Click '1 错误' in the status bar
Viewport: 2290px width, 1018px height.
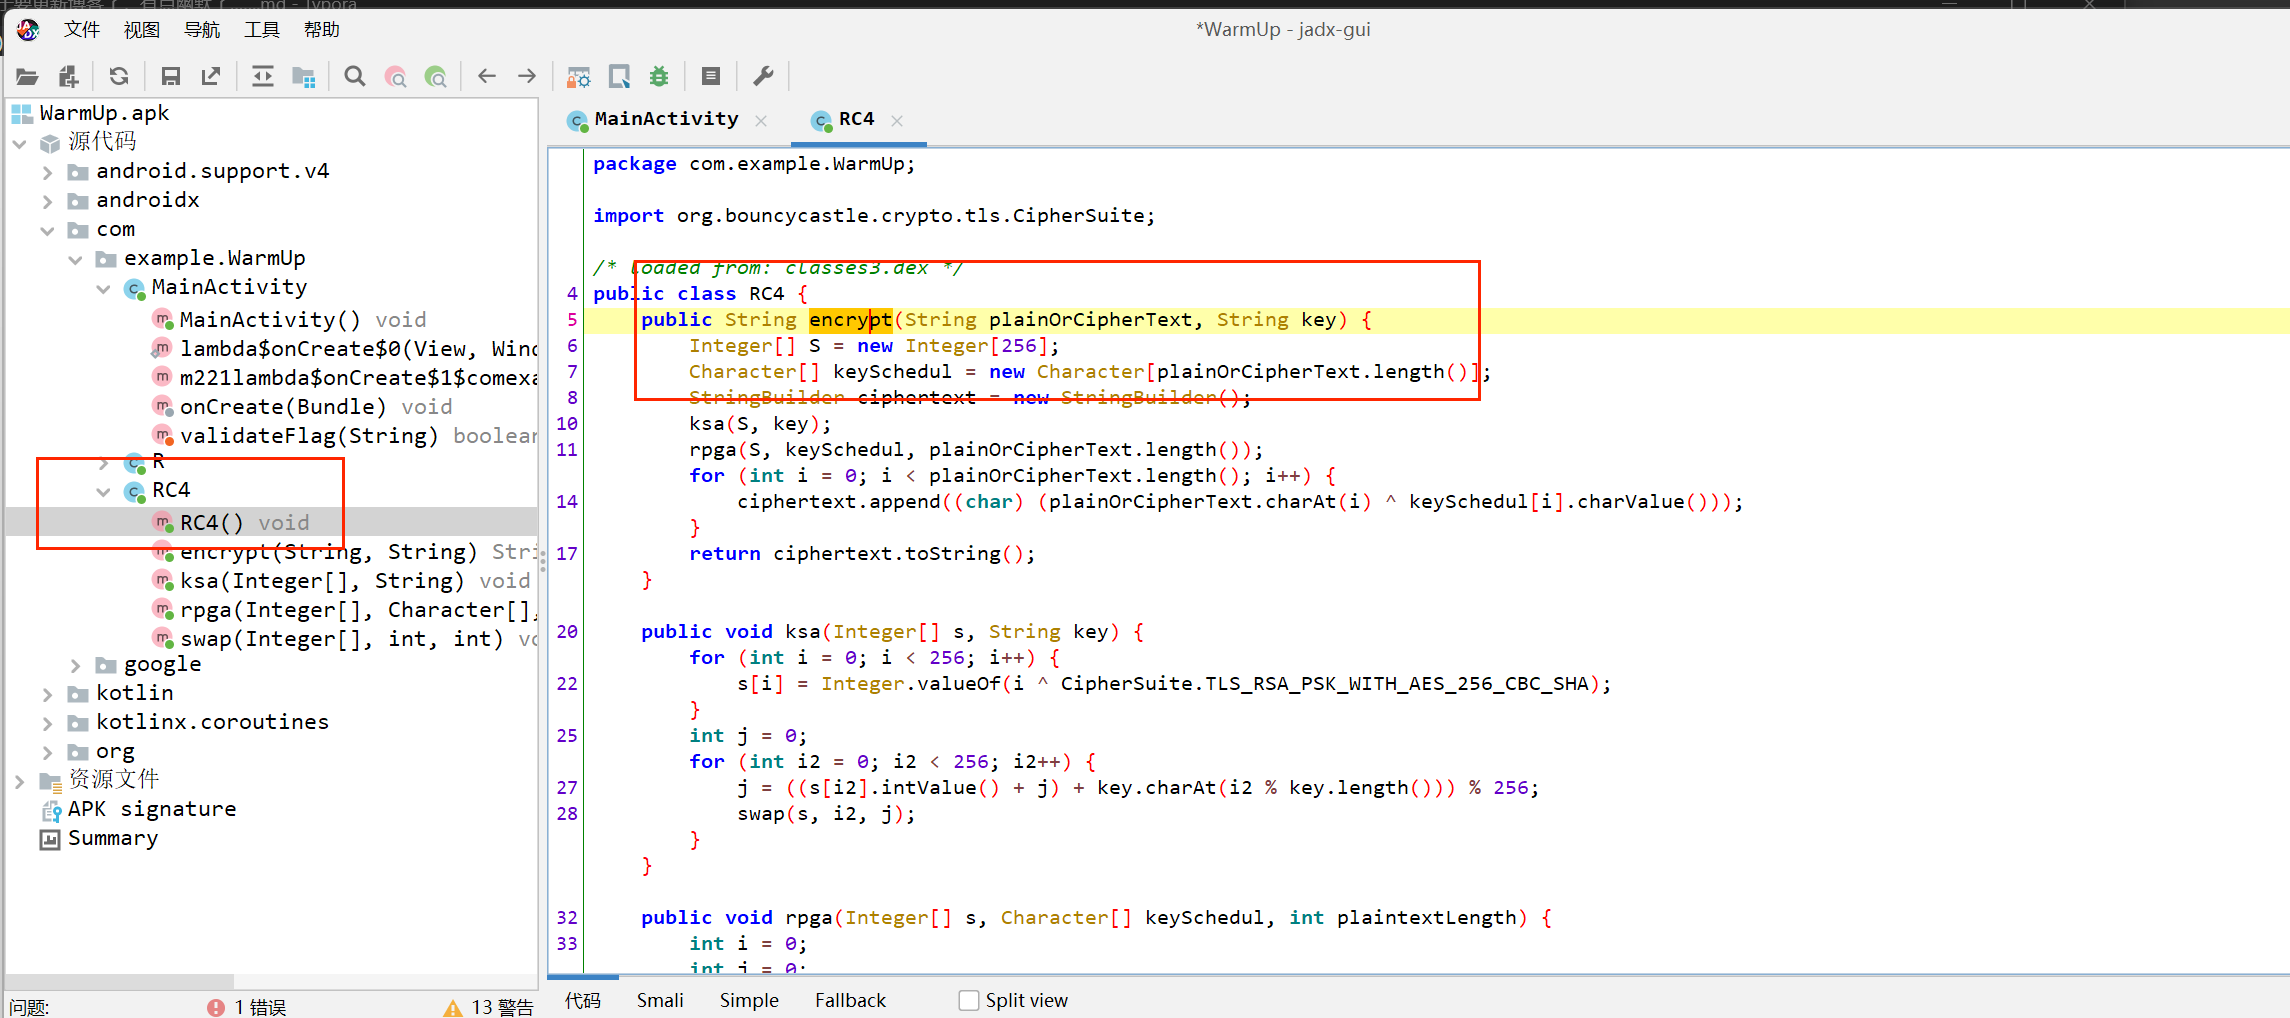pos(260,1007)
